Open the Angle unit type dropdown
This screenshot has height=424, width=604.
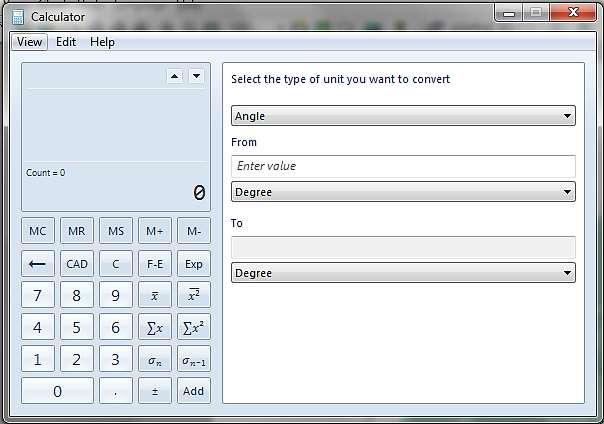(403, 116)
